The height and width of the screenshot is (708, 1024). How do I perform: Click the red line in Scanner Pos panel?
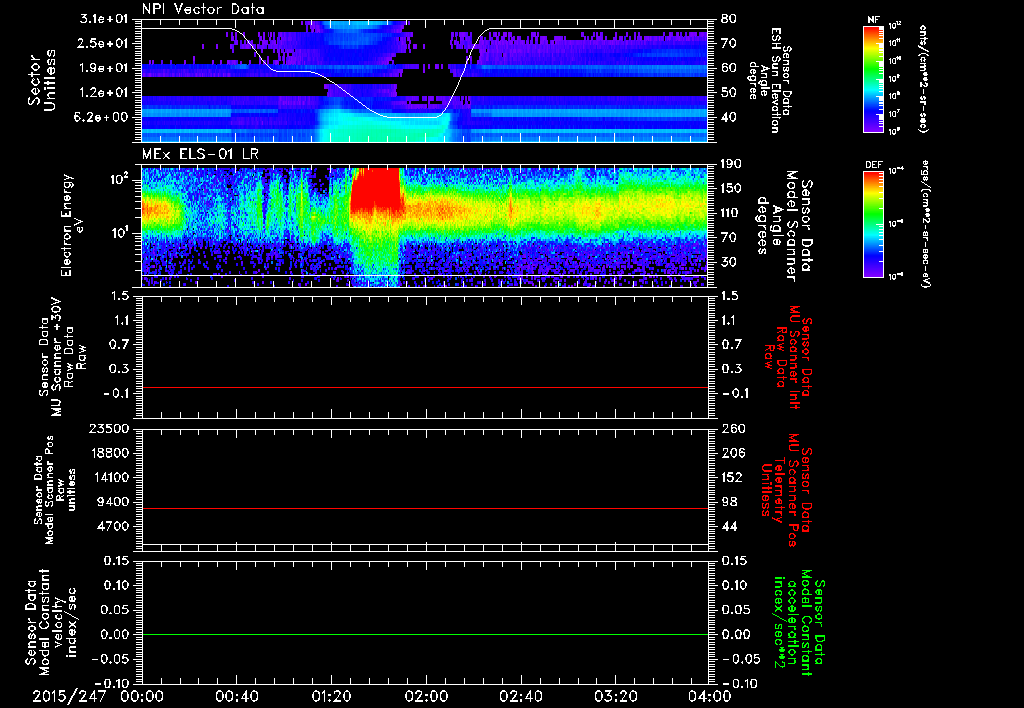pos(424,508)
